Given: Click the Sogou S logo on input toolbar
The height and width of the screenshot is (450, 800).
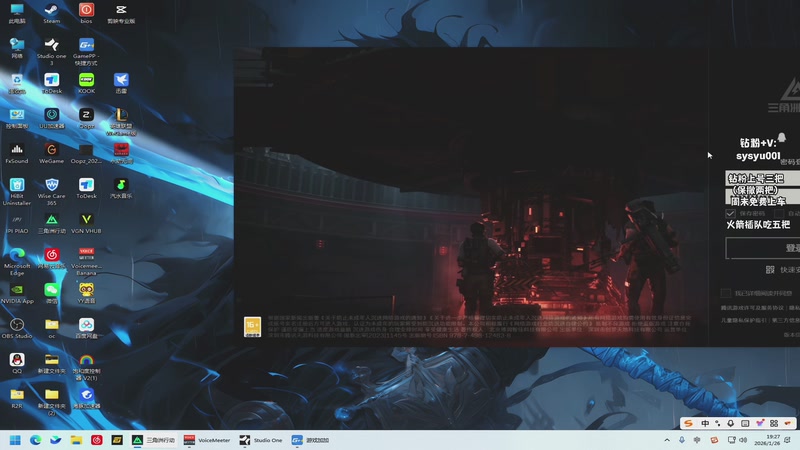Looking at the screenshot, I should [688, 423].
